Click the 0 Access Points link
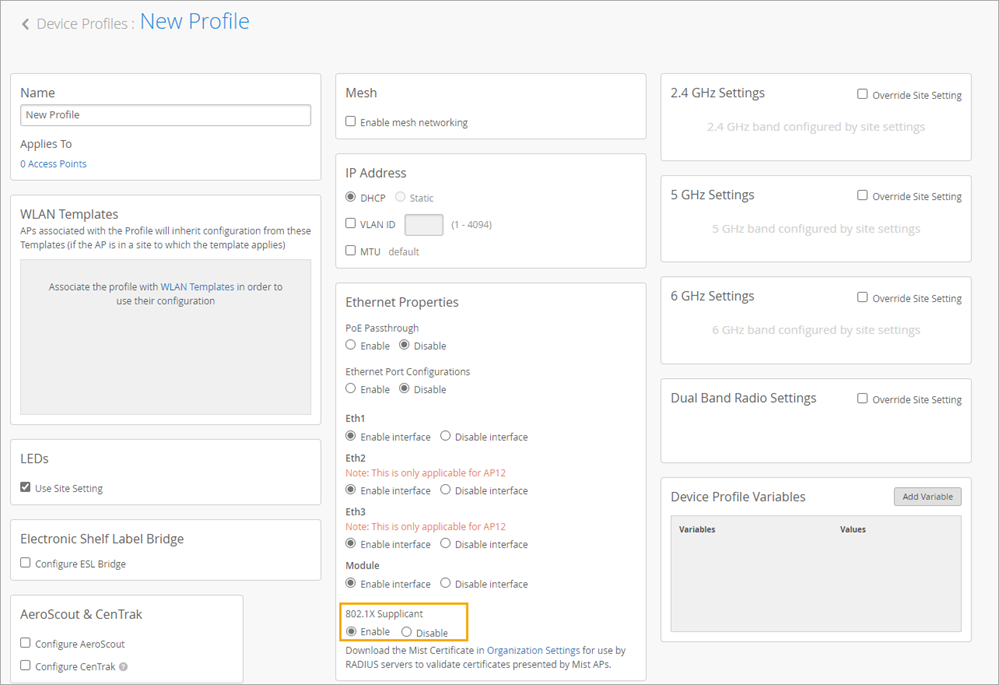999x685 pixels. coord(53,164)
